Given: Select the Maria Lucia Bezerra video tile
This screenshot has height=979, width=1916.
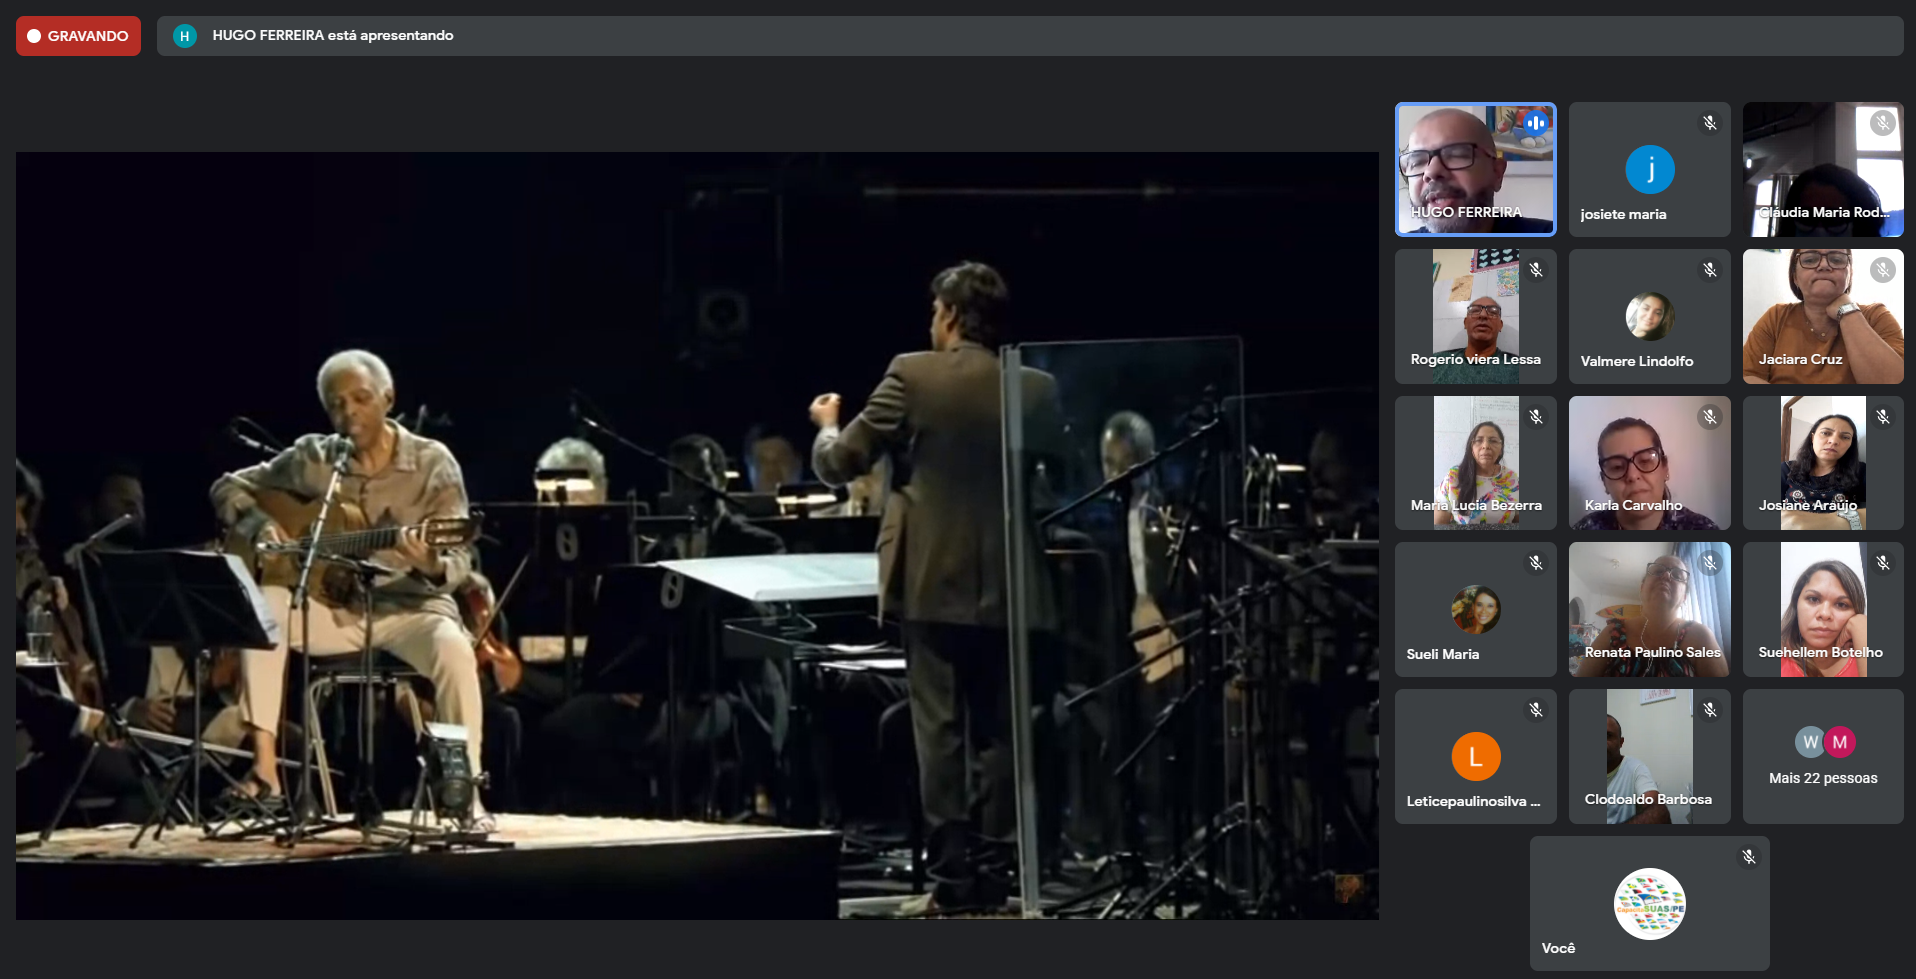Looking at the screenshot, I should [x=1476, y=463].
